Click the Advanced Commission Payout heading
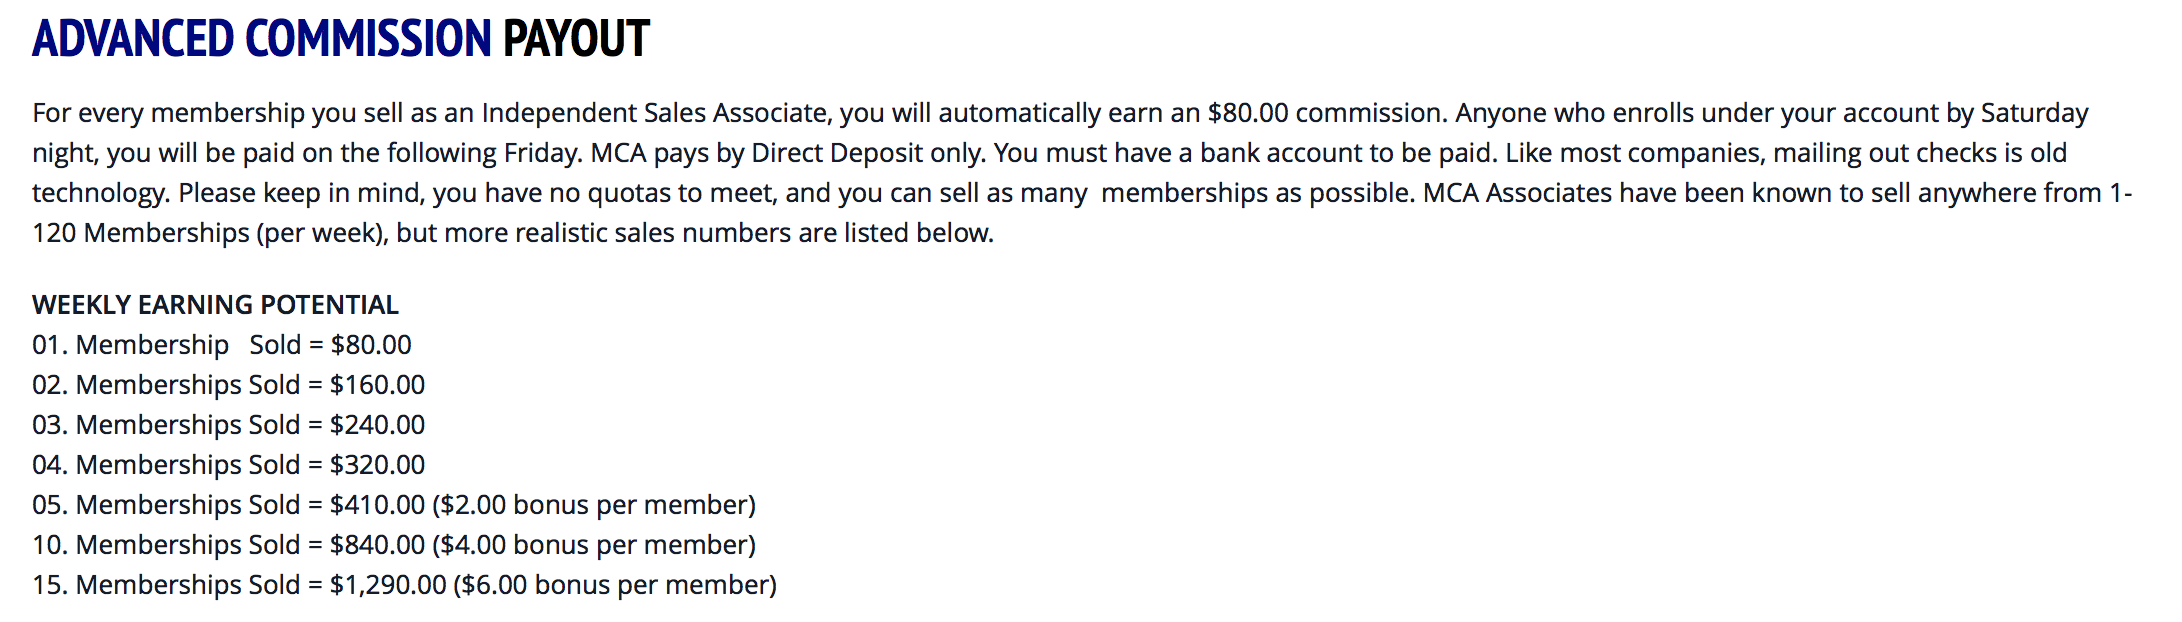Viewport: 2182px width, 622px height. point(341,40)
